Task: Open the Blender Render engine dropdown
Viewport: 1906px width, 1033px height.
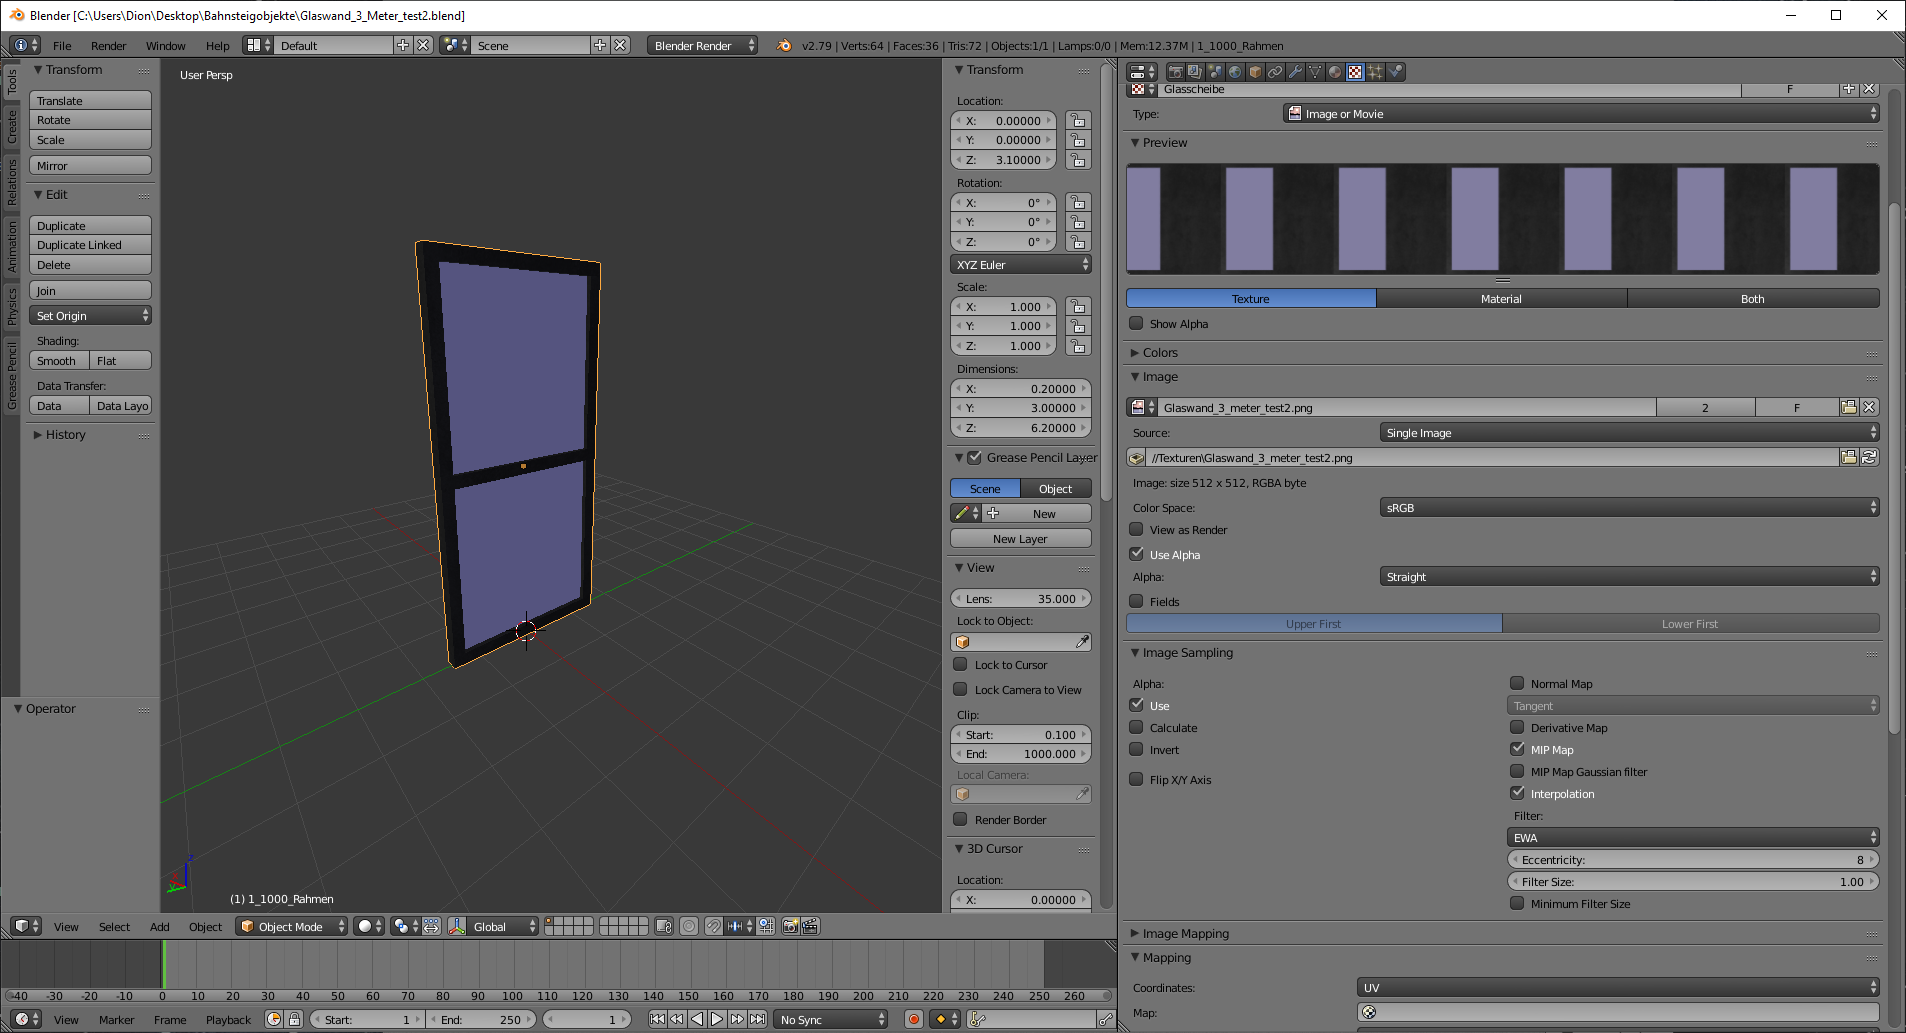Action: [x=702, y=46]
